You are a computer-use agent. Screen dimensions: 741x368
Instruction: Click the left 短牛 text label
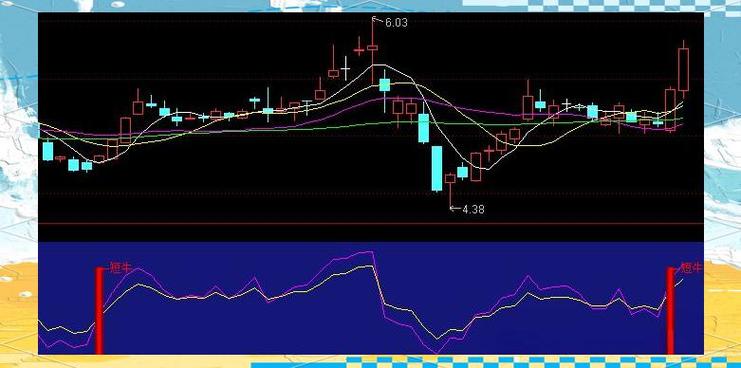(x=120, y=268)
